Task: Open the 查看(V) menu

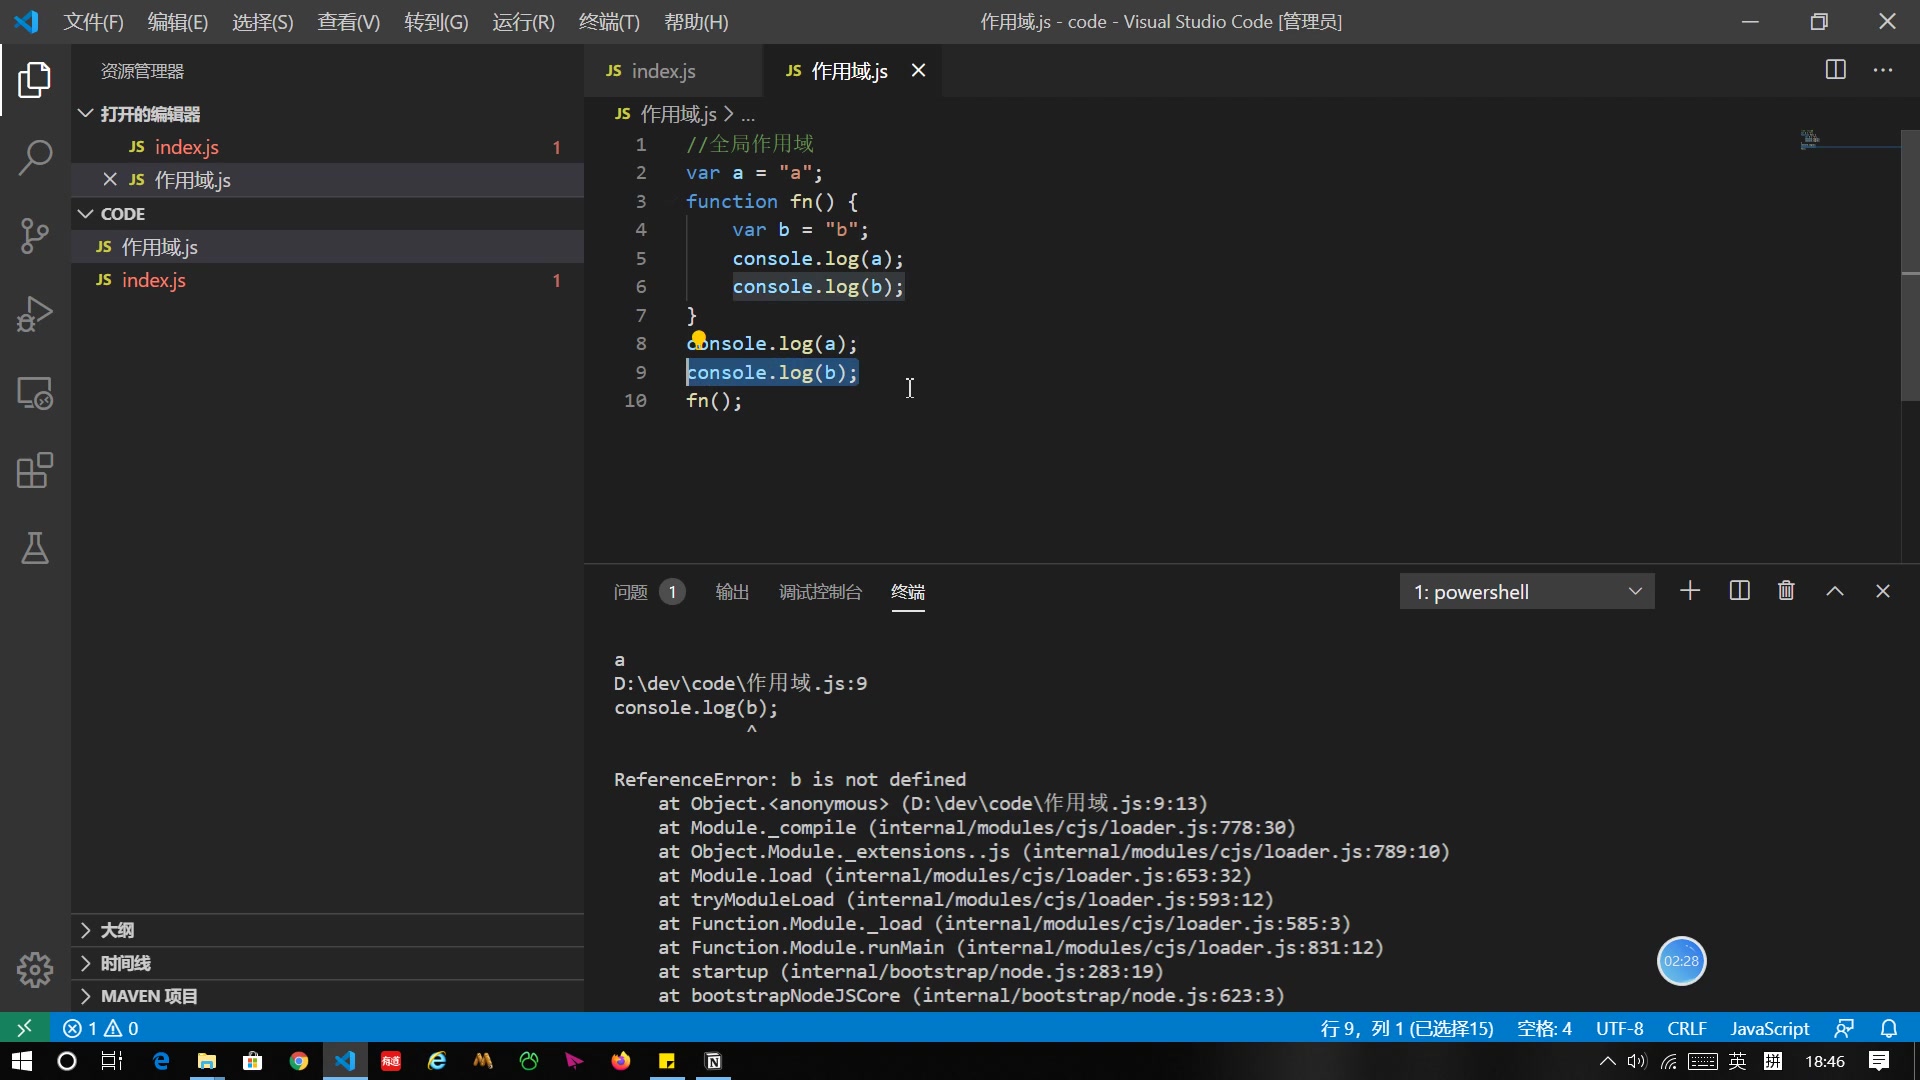Action: pos(349,22)
